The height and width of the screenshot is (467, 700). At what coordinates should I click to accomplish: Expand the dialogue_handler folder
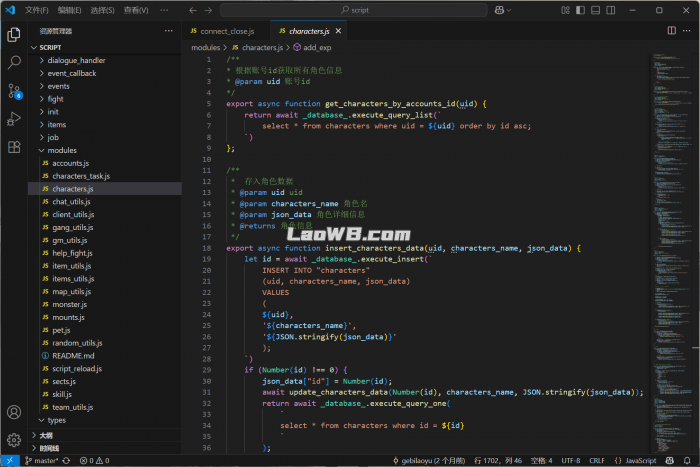click(105, 60)
